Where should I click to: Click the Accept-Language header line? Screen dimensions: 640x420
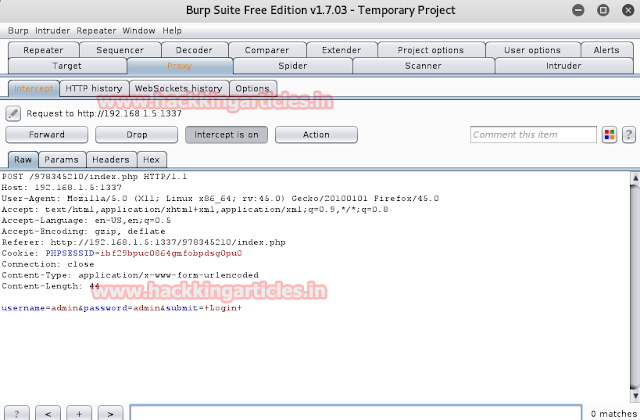[x=86, y=220]
